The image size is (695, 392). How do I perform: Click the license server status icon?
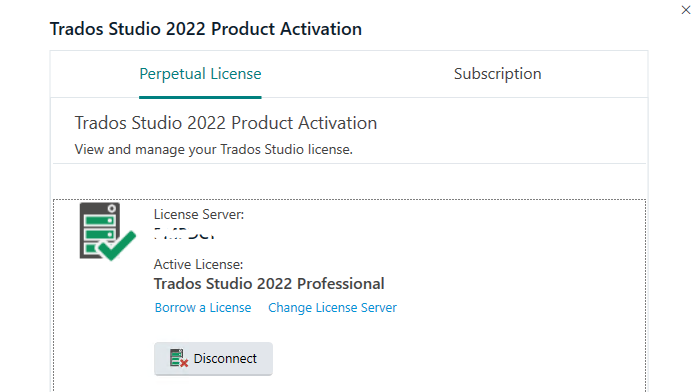tap(107, 231)
